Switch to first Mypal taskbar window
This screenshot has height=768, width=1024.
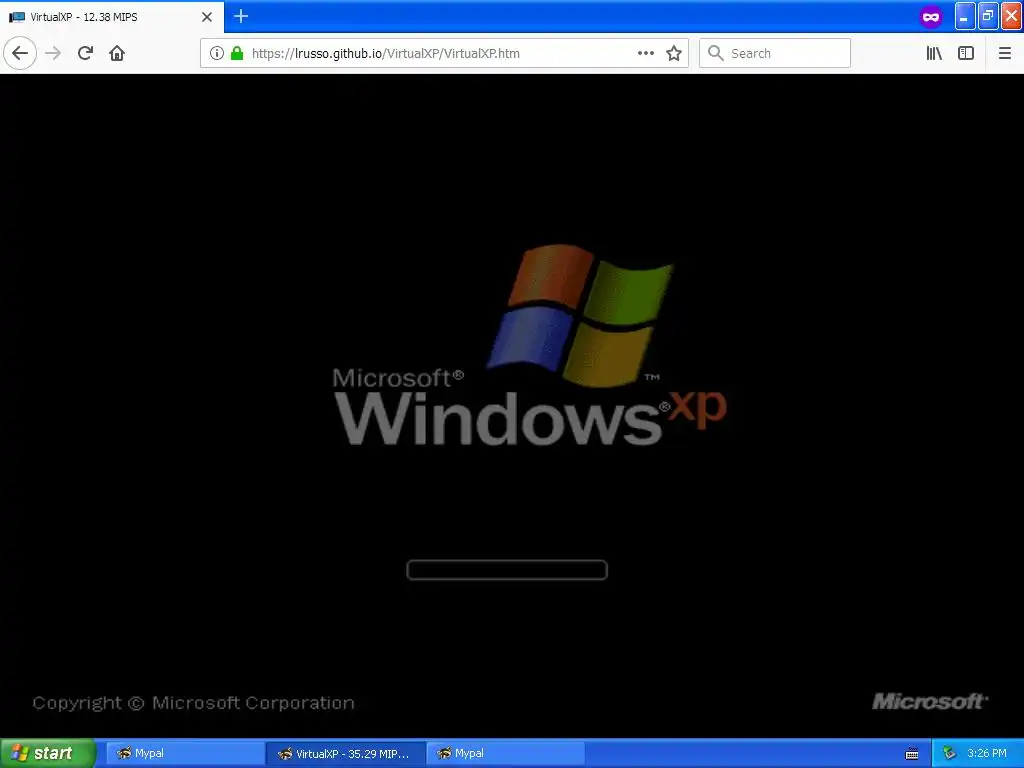[185, 753]
